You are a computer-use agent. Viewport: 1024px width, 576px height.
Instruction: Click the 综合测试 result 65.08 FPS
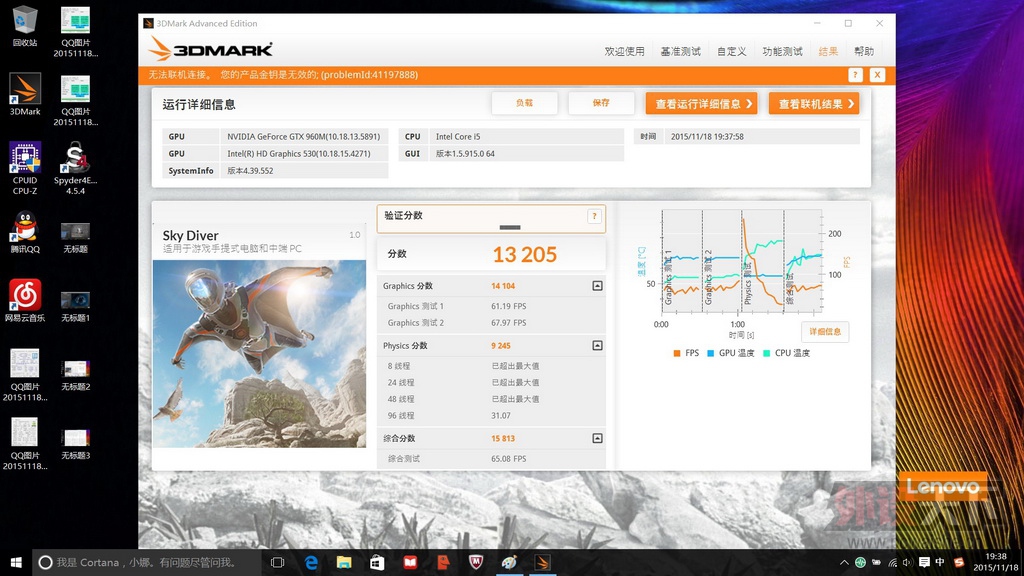pos(509,459)
